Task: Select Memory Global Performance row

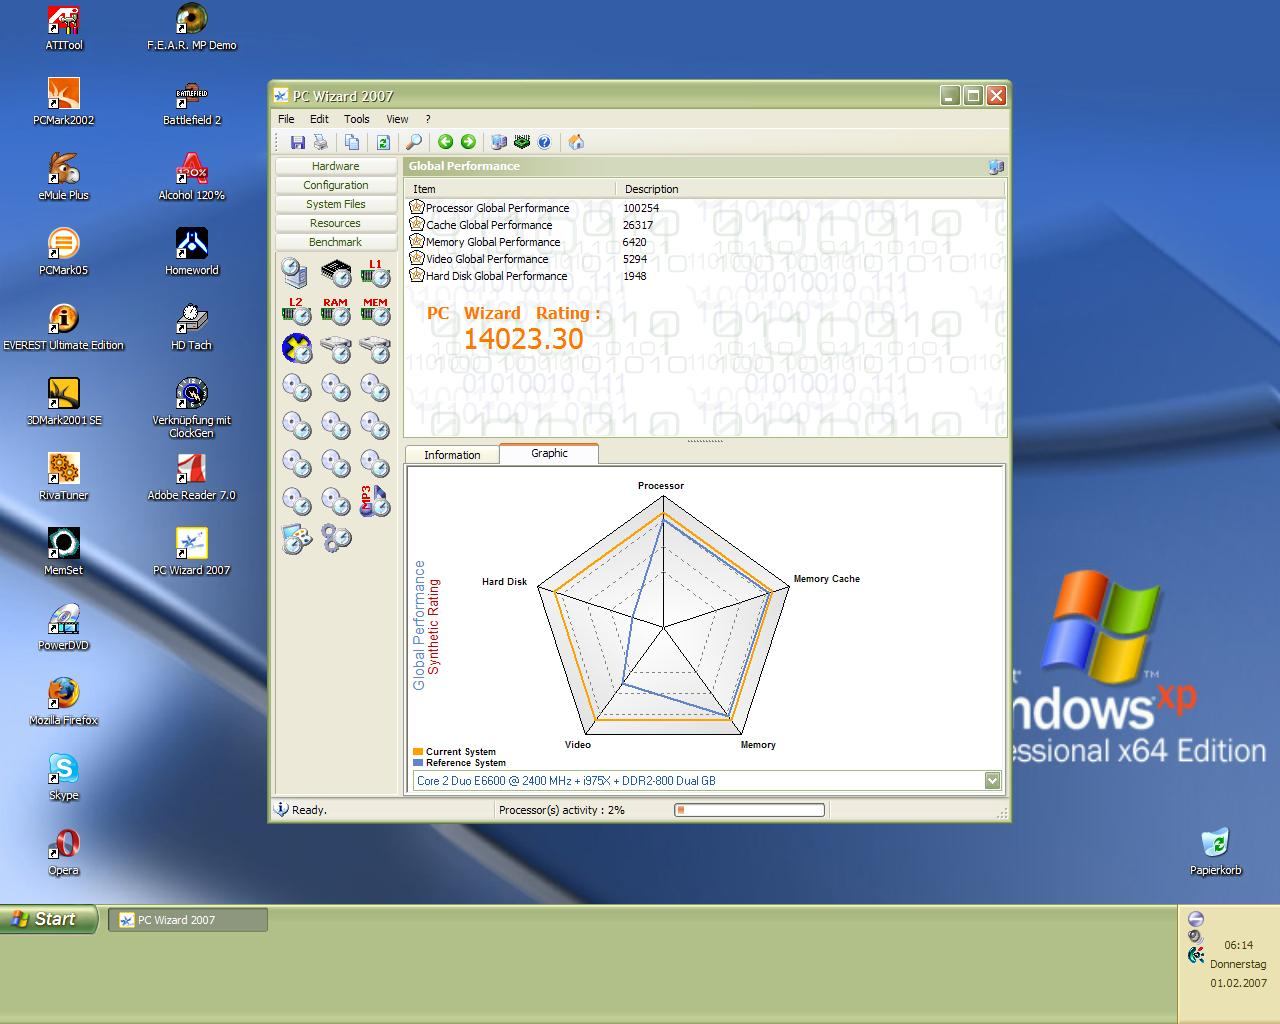Action: click(x=705, y=242)
